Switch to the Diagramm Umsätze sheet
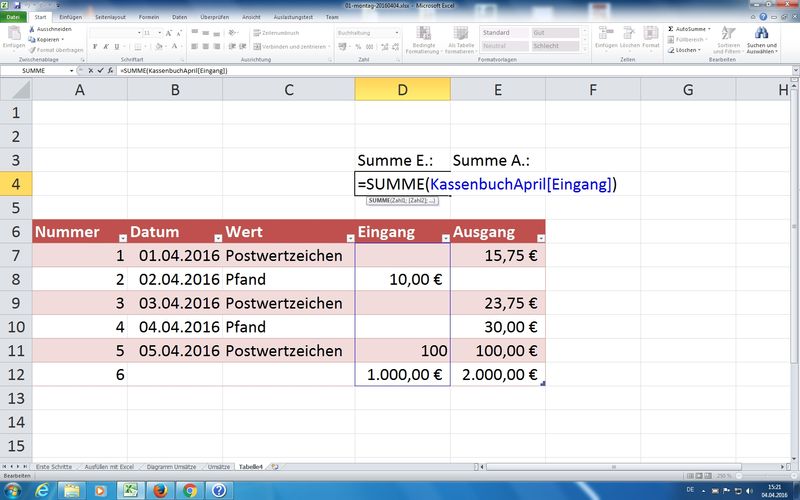This screenshot has width=800, height=500. click(x=173, y=467)
